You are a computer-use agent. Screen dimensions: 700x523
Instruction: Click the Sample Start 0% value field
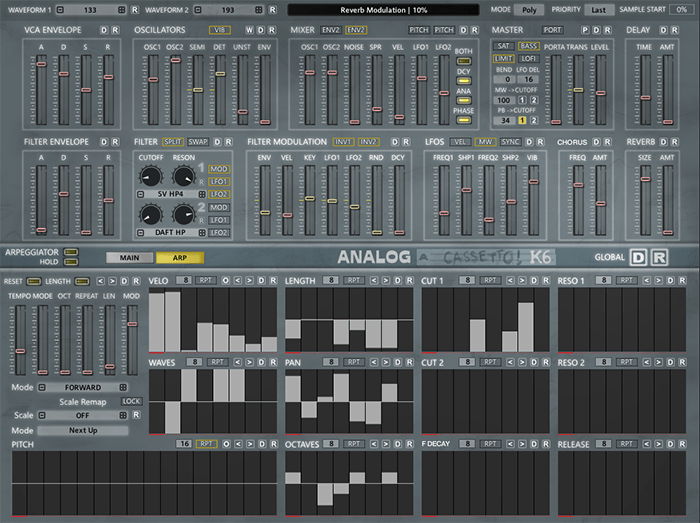pos(681,9)
